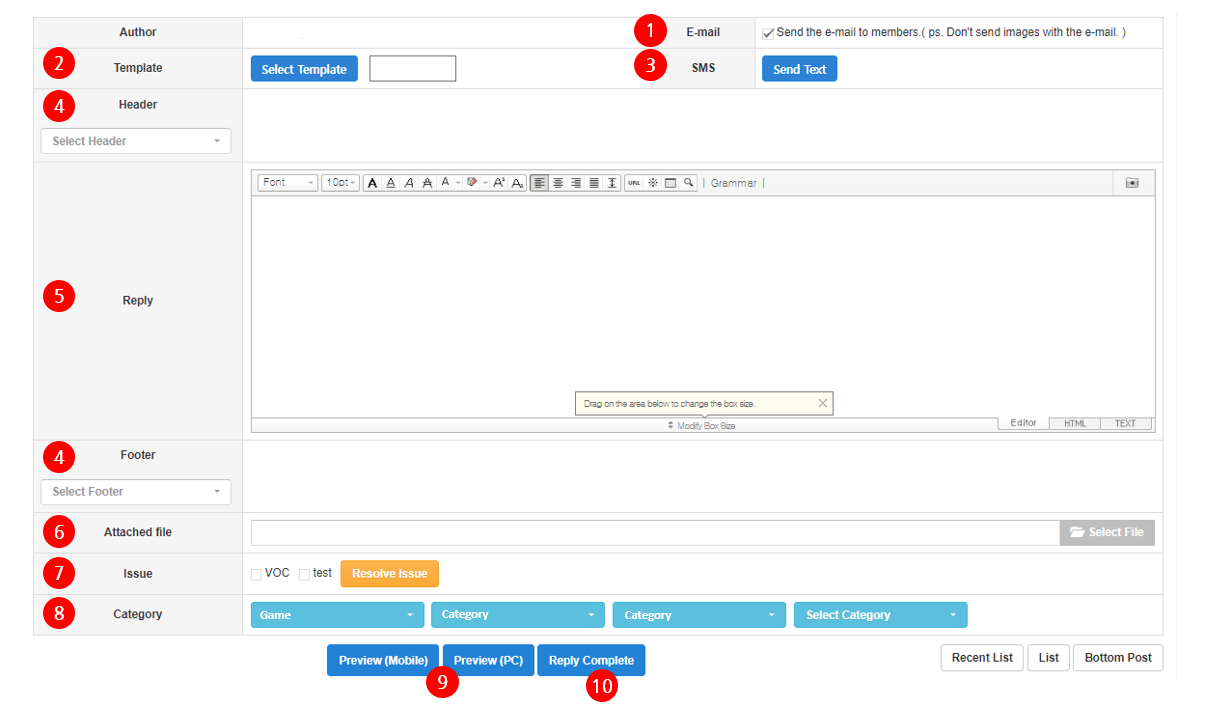Insert URL link via toolbar icon
Viewport: 1220px width, 724px height.
tap(634, 183)
